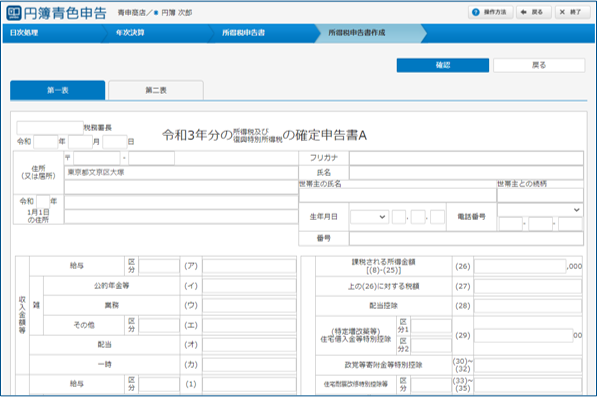Click the submission date 年 field
The height and width of the screenshot is (397, 597).
coord(46,142)
